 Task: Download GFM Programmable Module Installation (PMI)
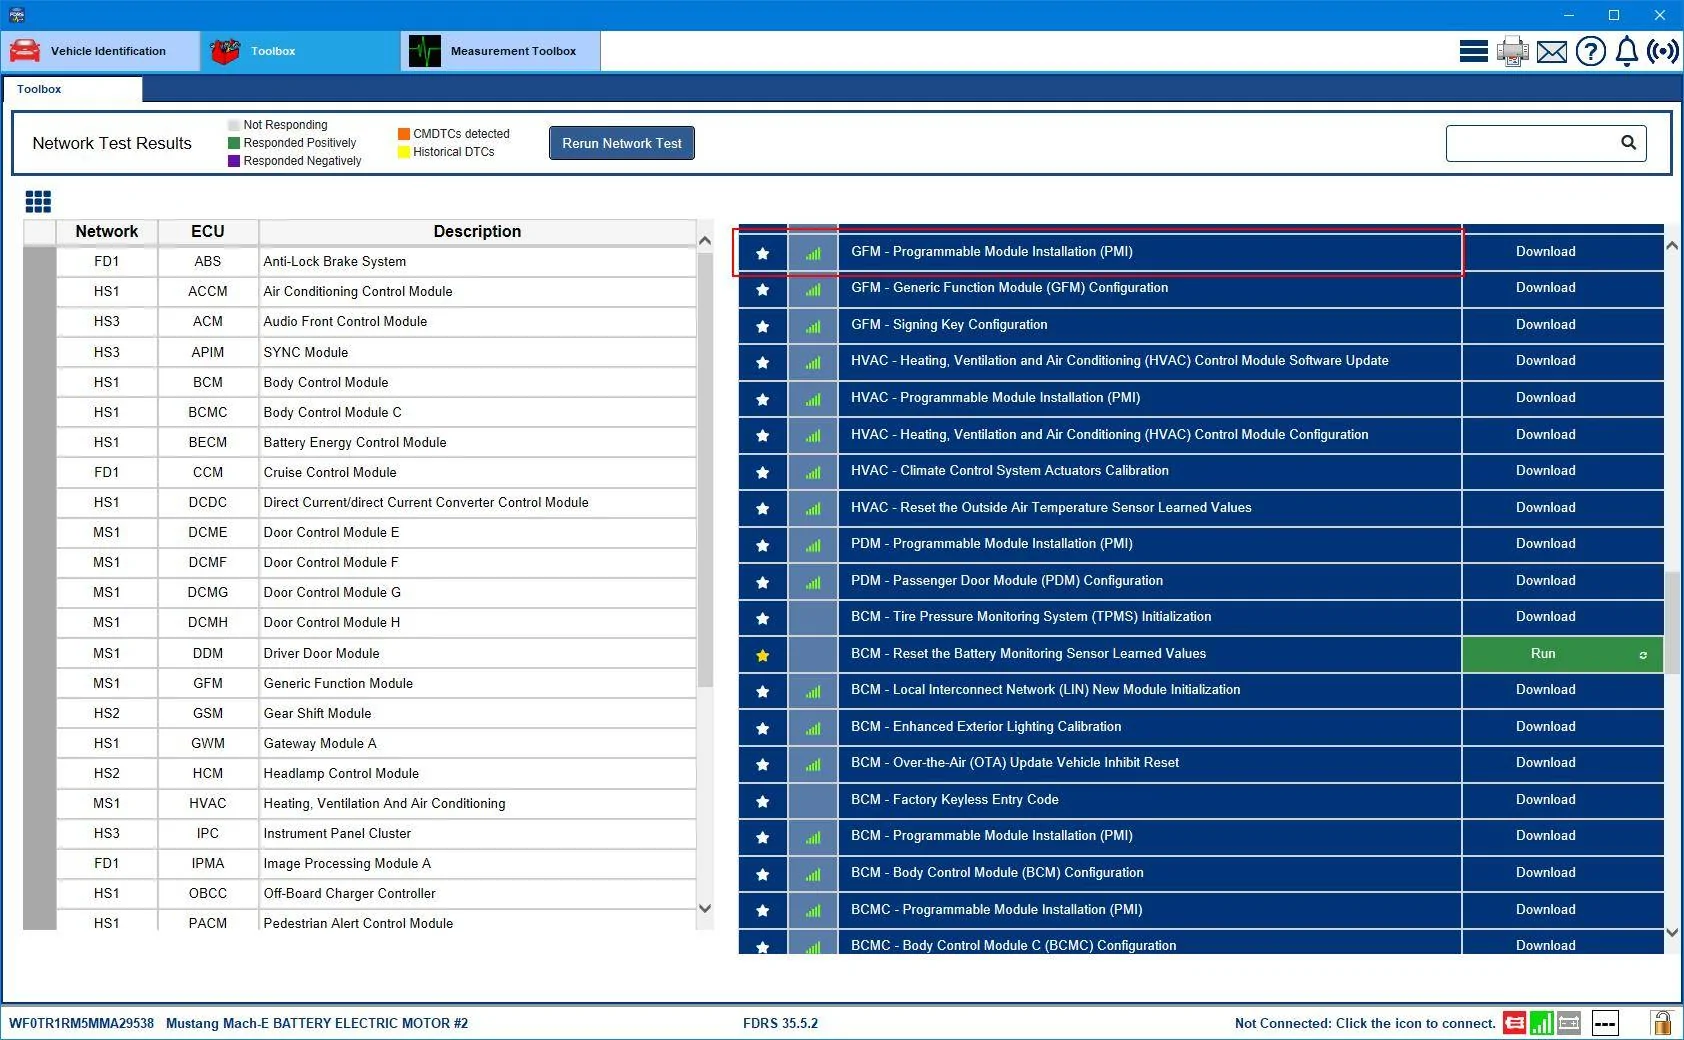1545,252
